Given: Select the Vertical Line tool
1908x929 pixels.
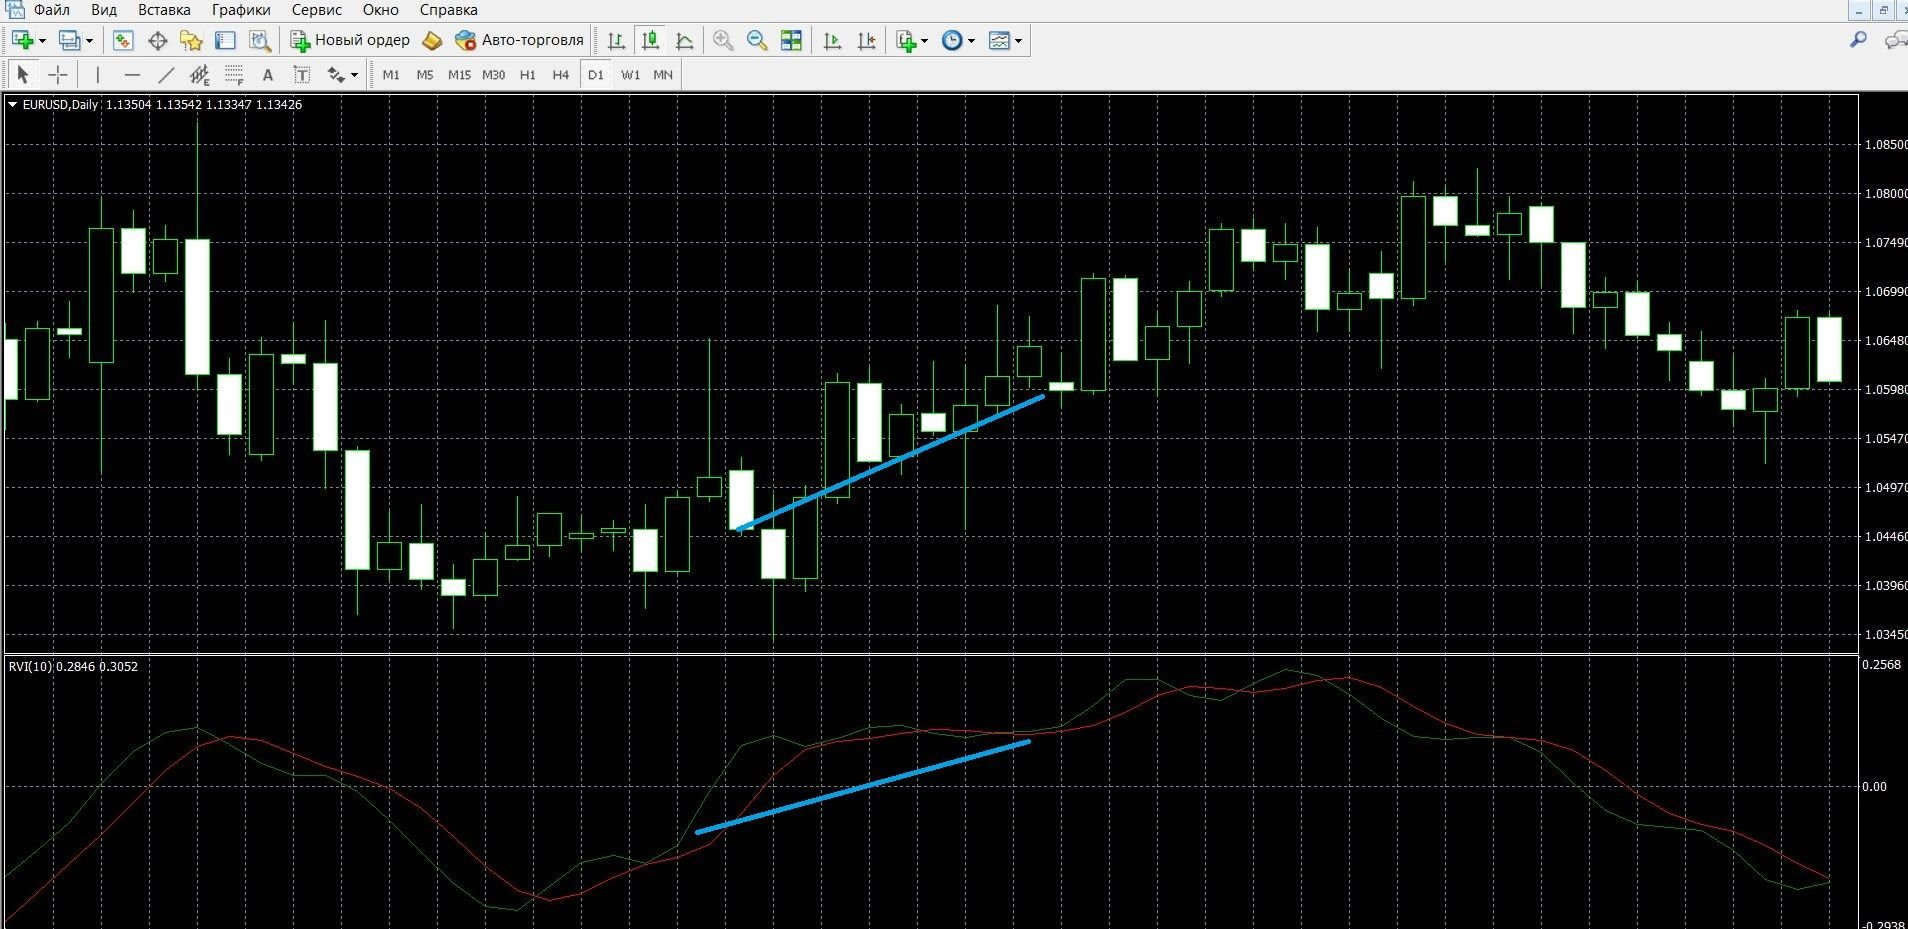Looking at the screenshot, I should pyautogui.click(x=97, y=75).
